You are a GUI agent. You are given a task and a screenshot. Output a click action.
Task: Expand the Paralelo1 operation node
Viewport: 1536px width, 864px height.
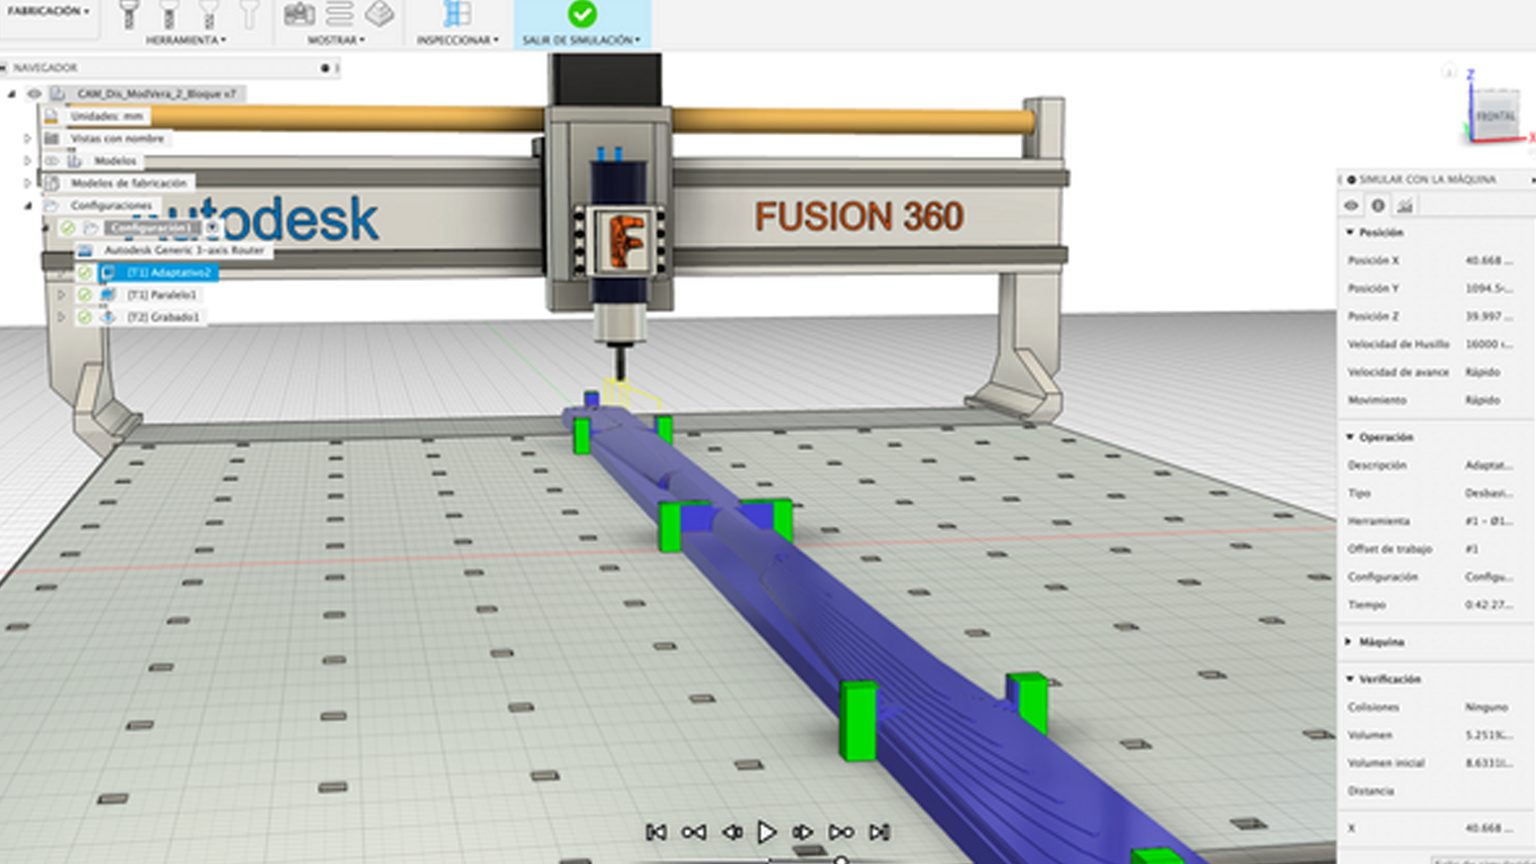tap(62, 295)
